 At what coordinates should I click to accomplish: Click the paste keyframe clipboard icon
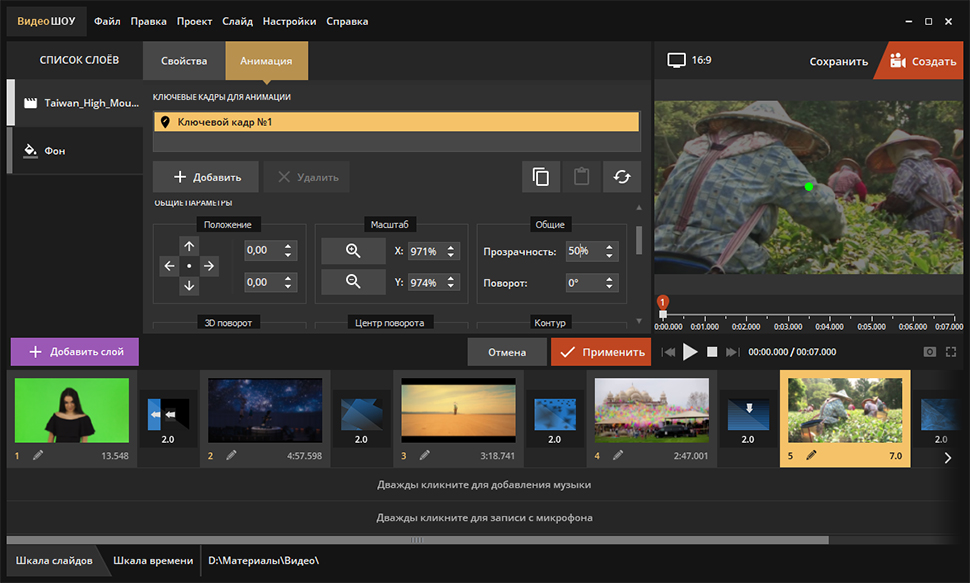click(x=582, y=177)
